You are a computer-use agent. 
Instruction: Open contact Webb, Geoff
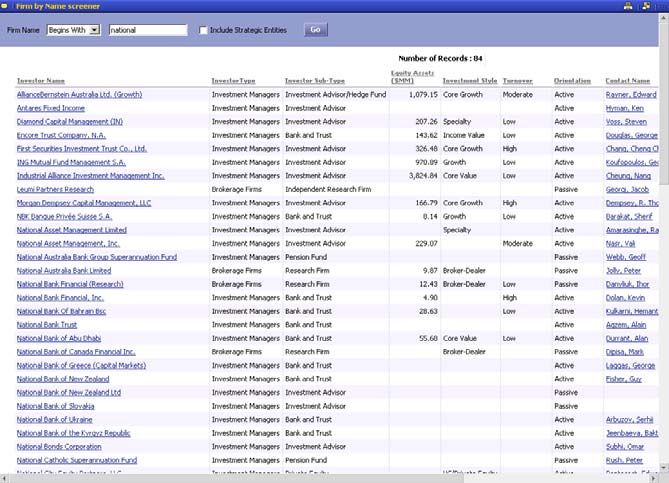pyautogui.click(x=625, y=257)
